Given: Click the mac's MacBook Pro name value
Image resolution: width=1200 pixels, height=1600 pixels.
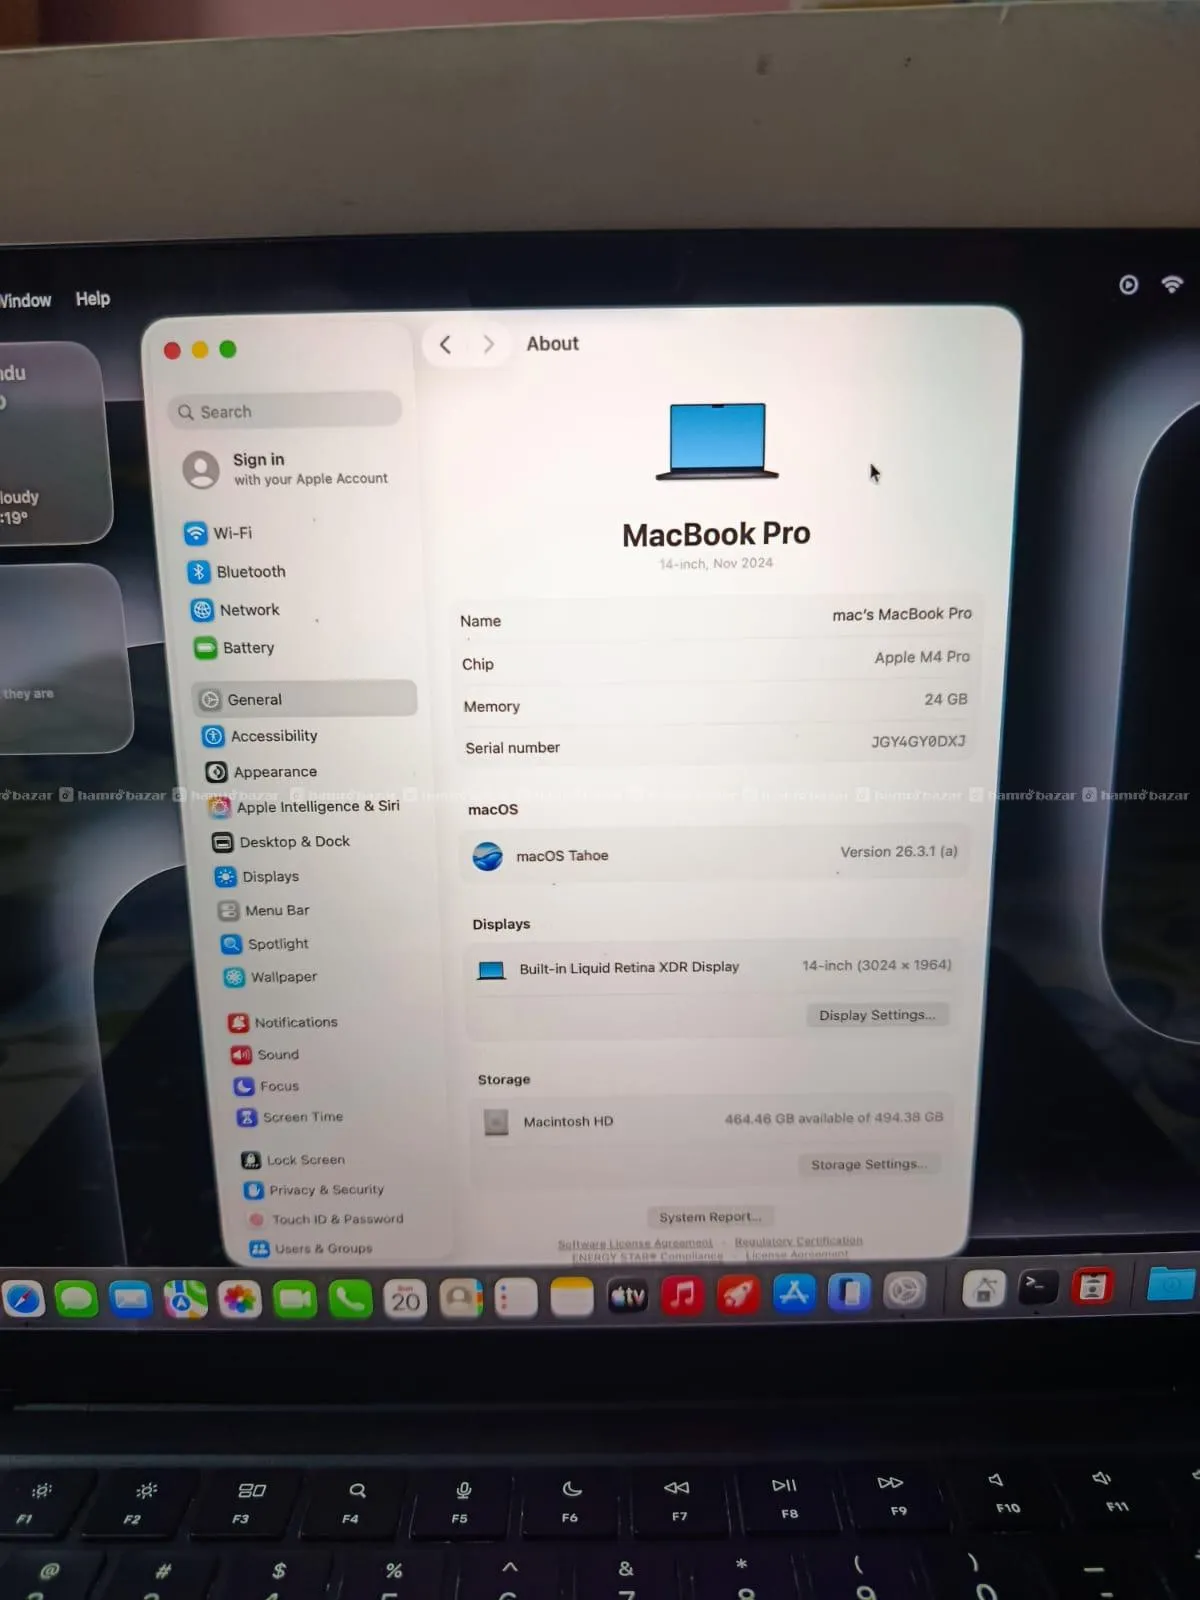Looking at the screenshot, I should click(x=902, y=614).
